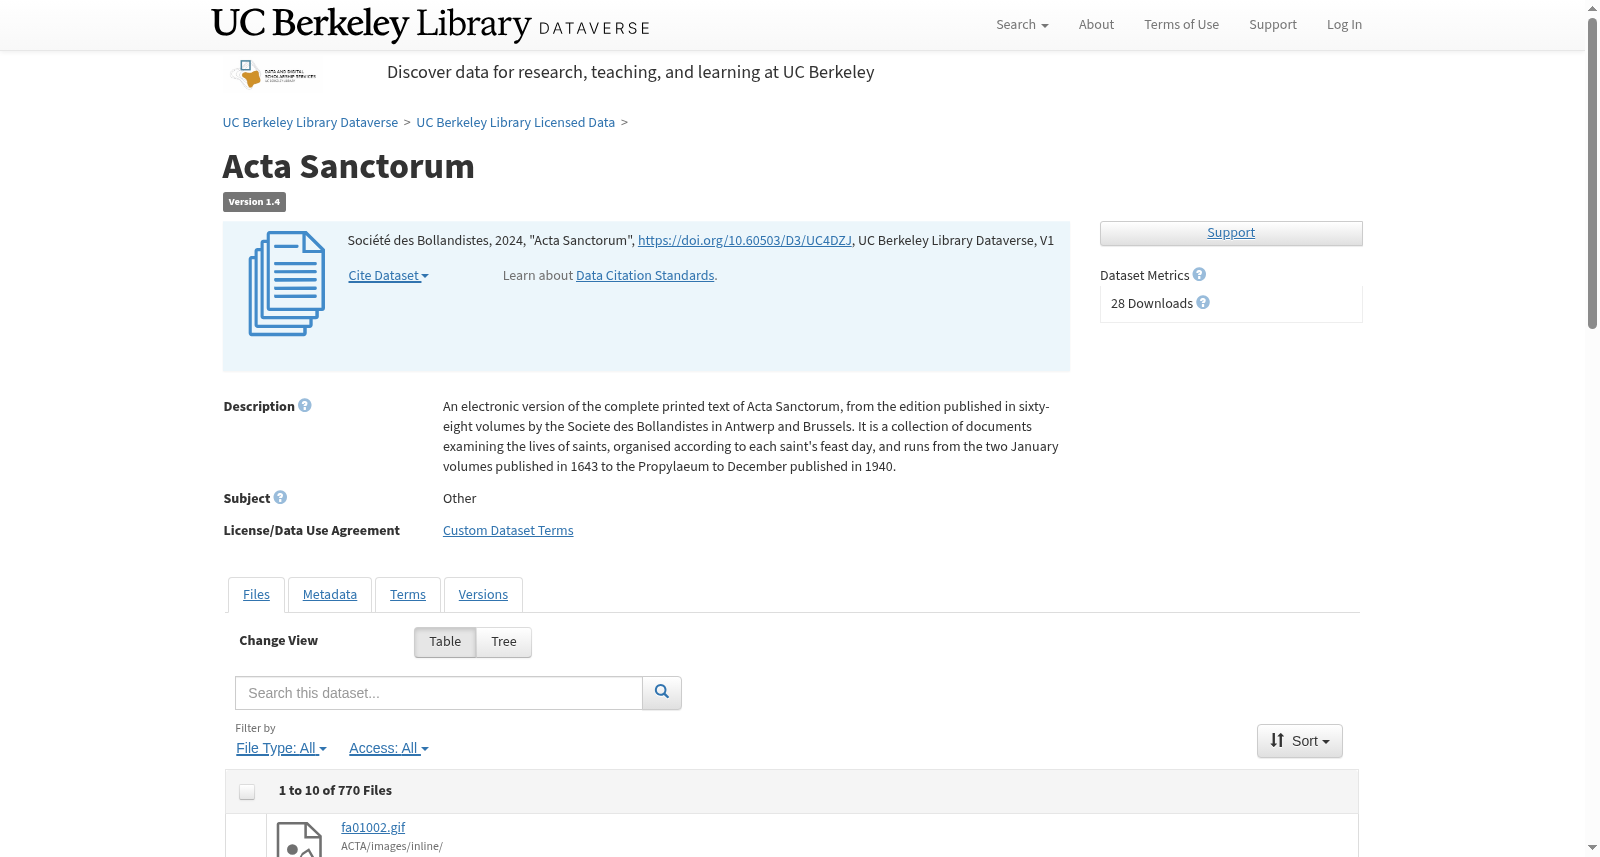Screen dimensions: 1600x857
Task: Open the dataset DOI link
Action: [x=745, y=241]
